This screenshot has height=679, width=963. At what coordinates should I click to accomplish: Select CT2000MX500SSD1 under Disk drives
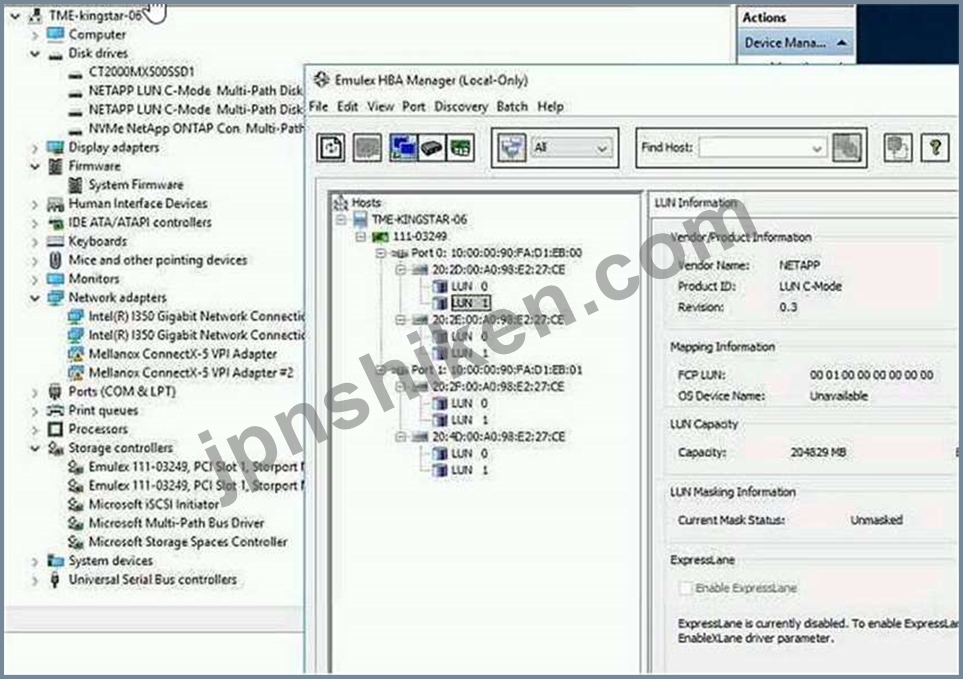141,72
